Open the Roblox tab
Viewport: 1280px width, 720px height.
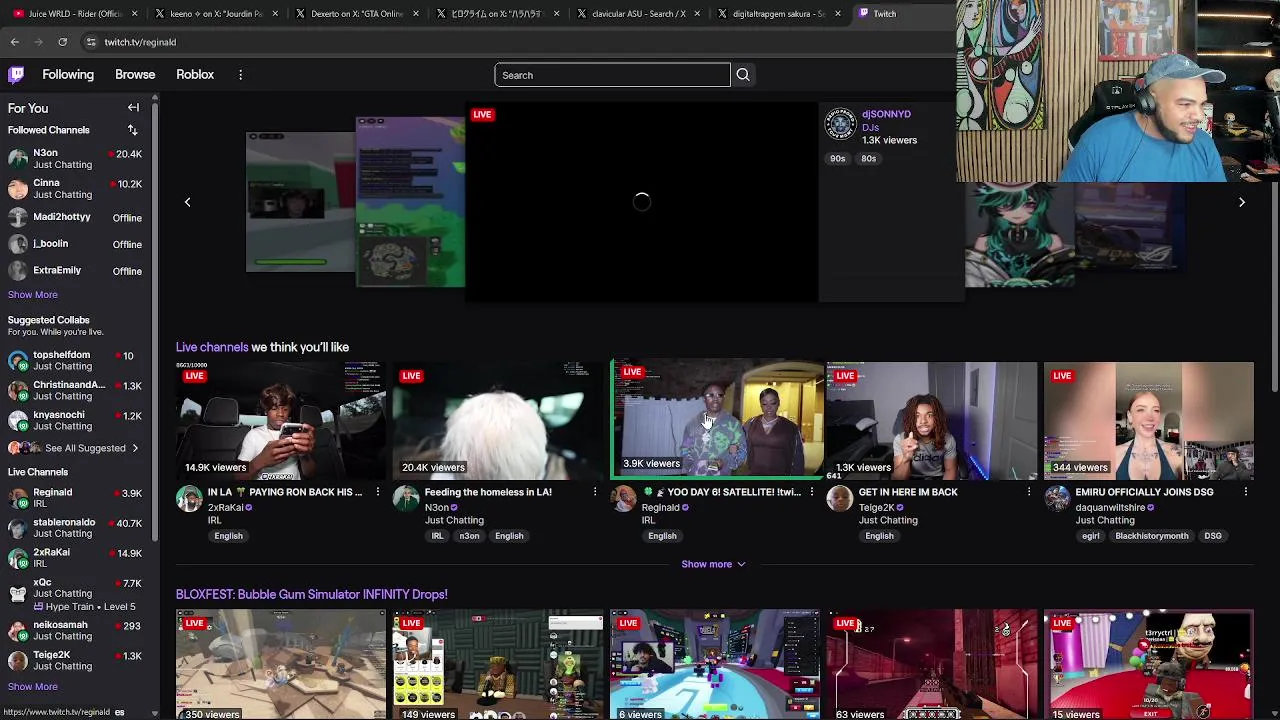[x=195, y=75]
